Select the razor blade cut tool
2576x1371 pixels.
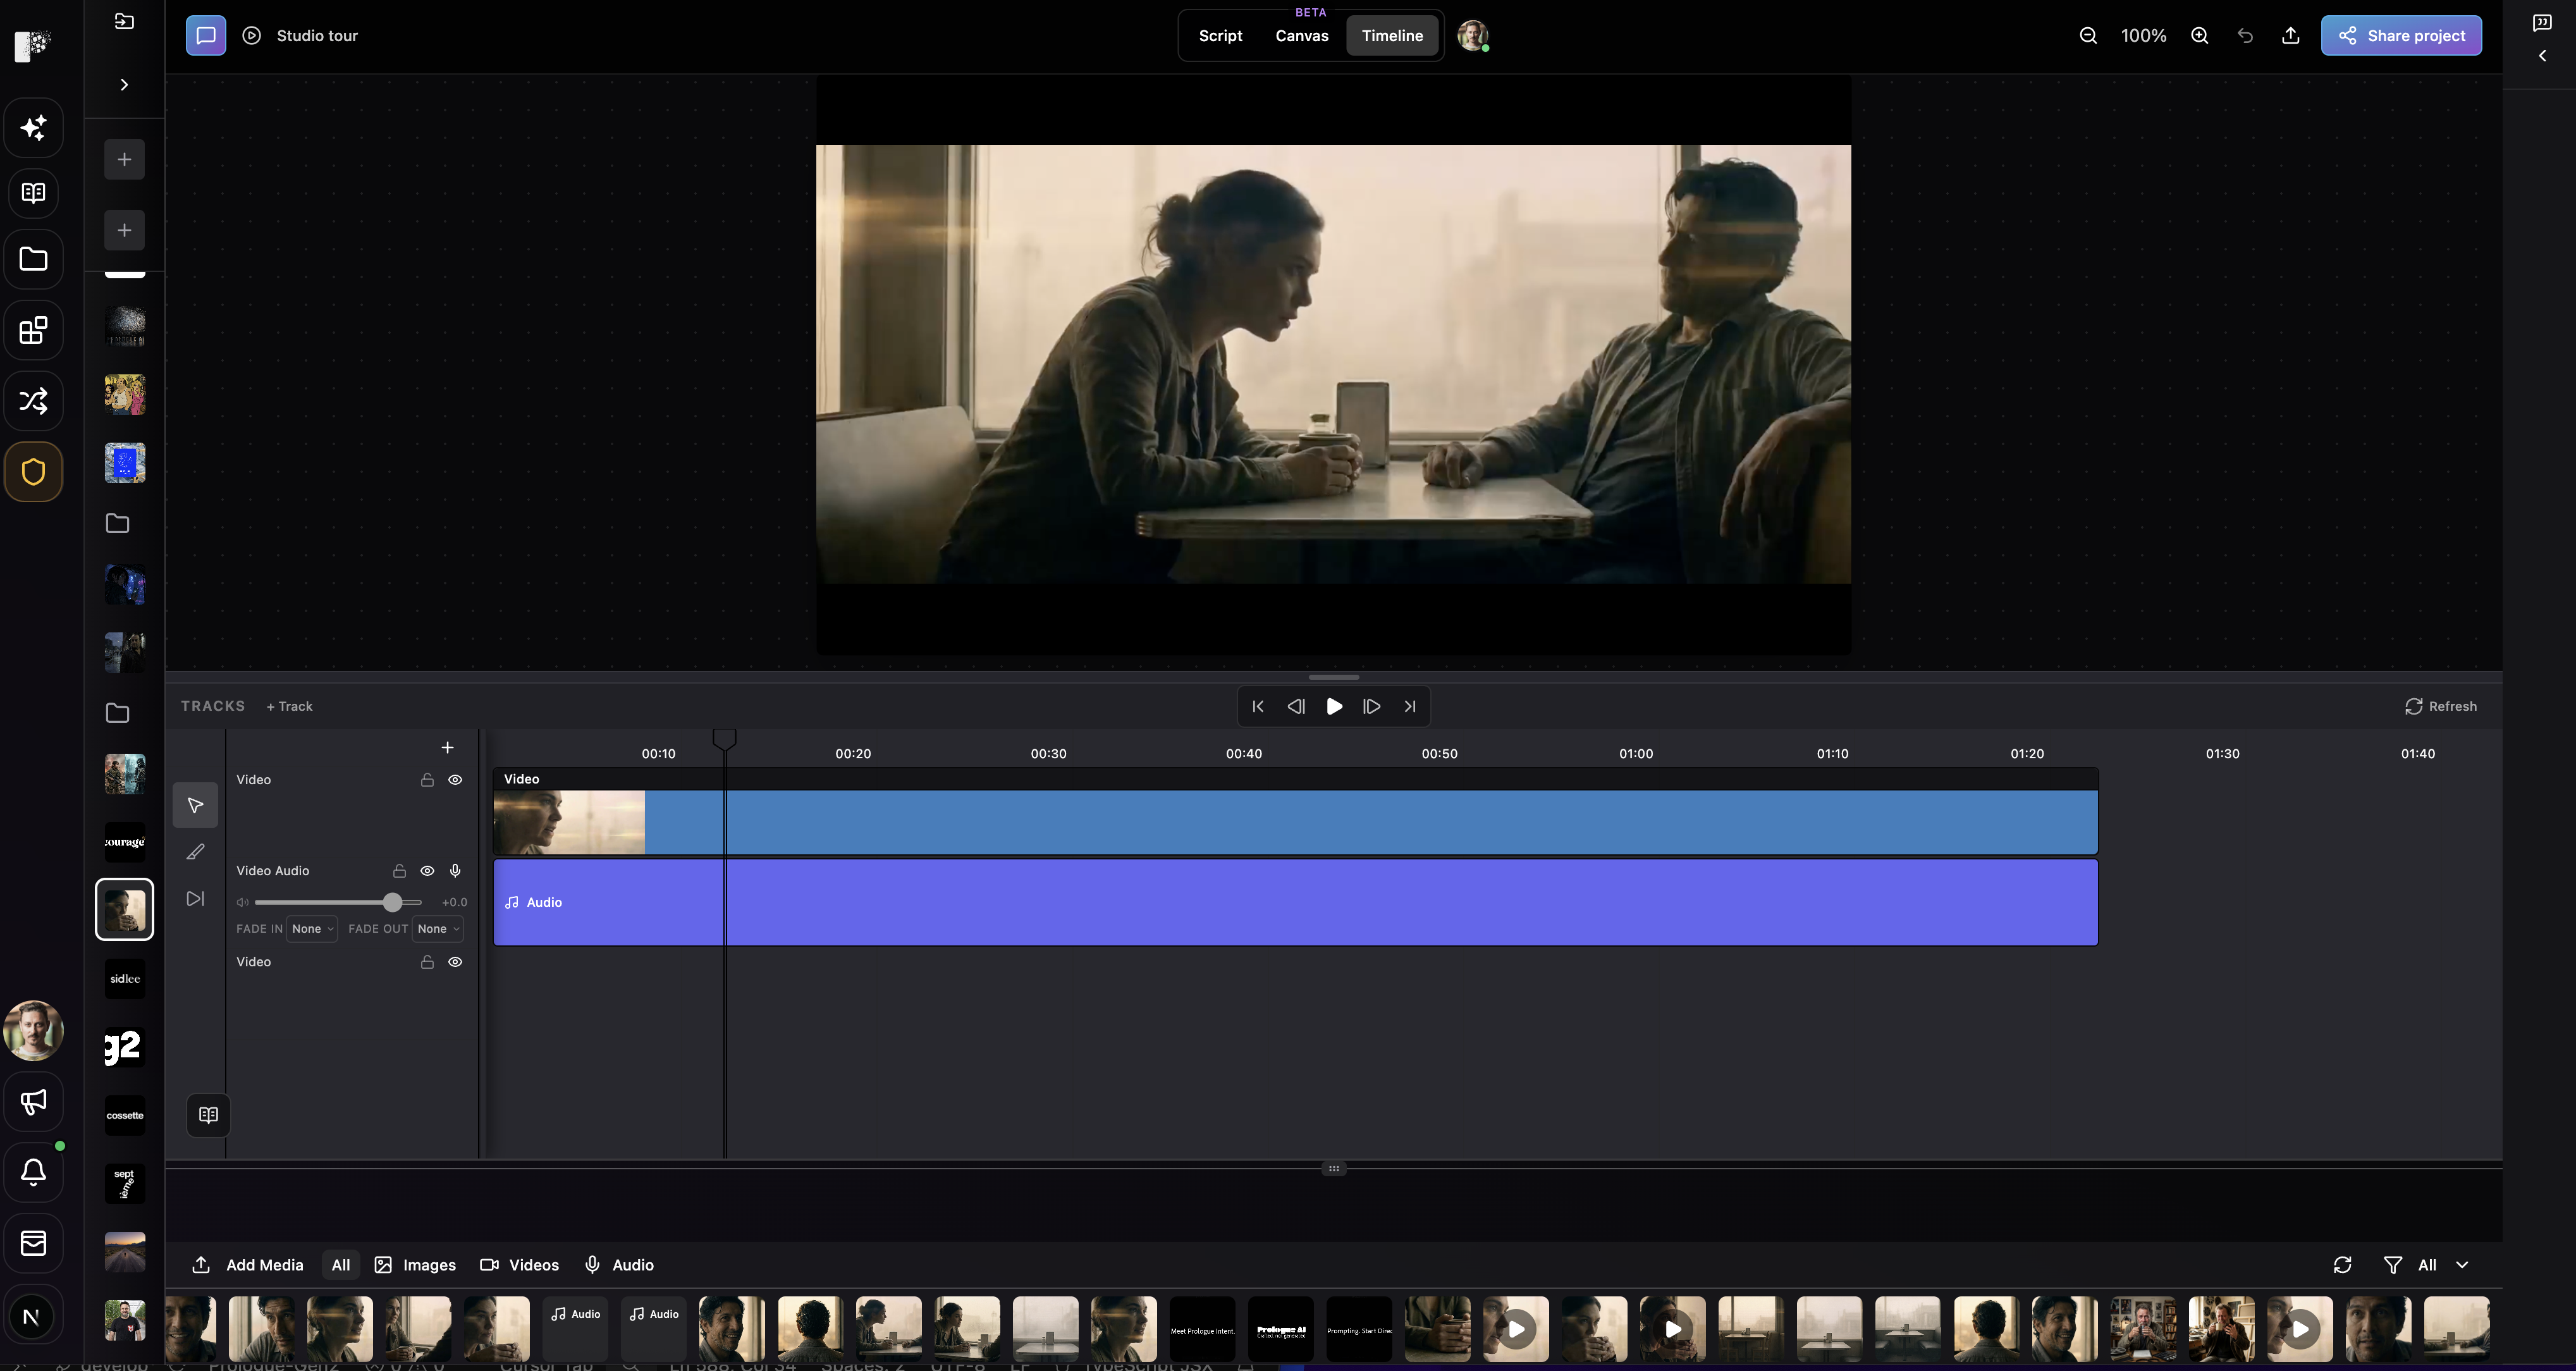coord(195,852)
